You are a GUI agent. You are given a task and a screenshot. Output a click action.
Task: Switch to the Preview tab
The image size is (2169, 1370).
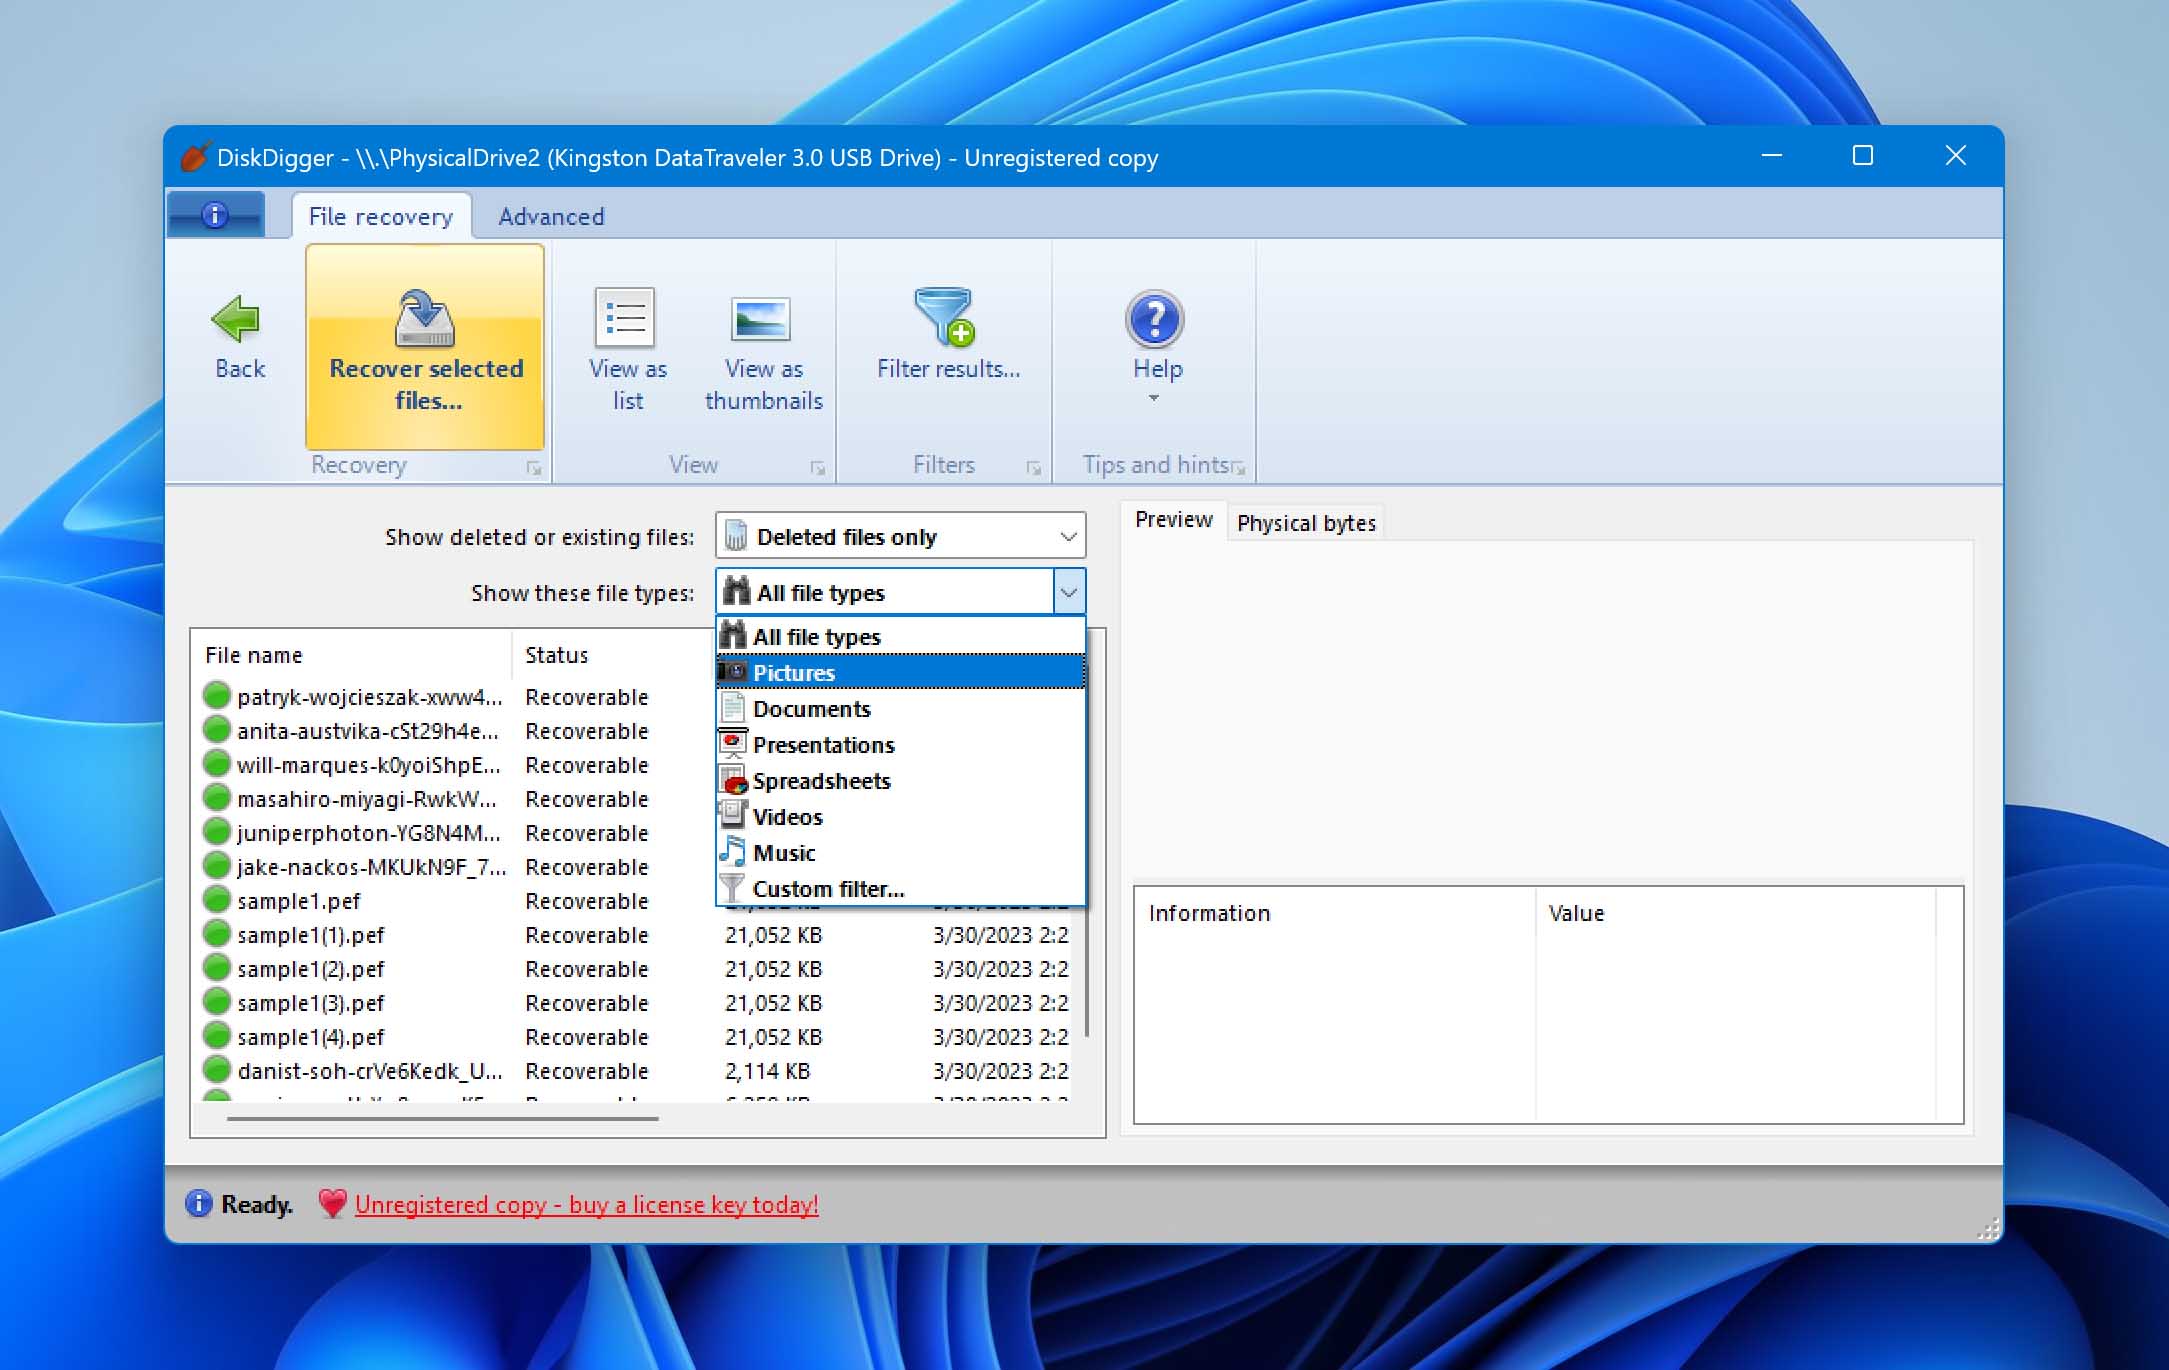[1173, 520]
